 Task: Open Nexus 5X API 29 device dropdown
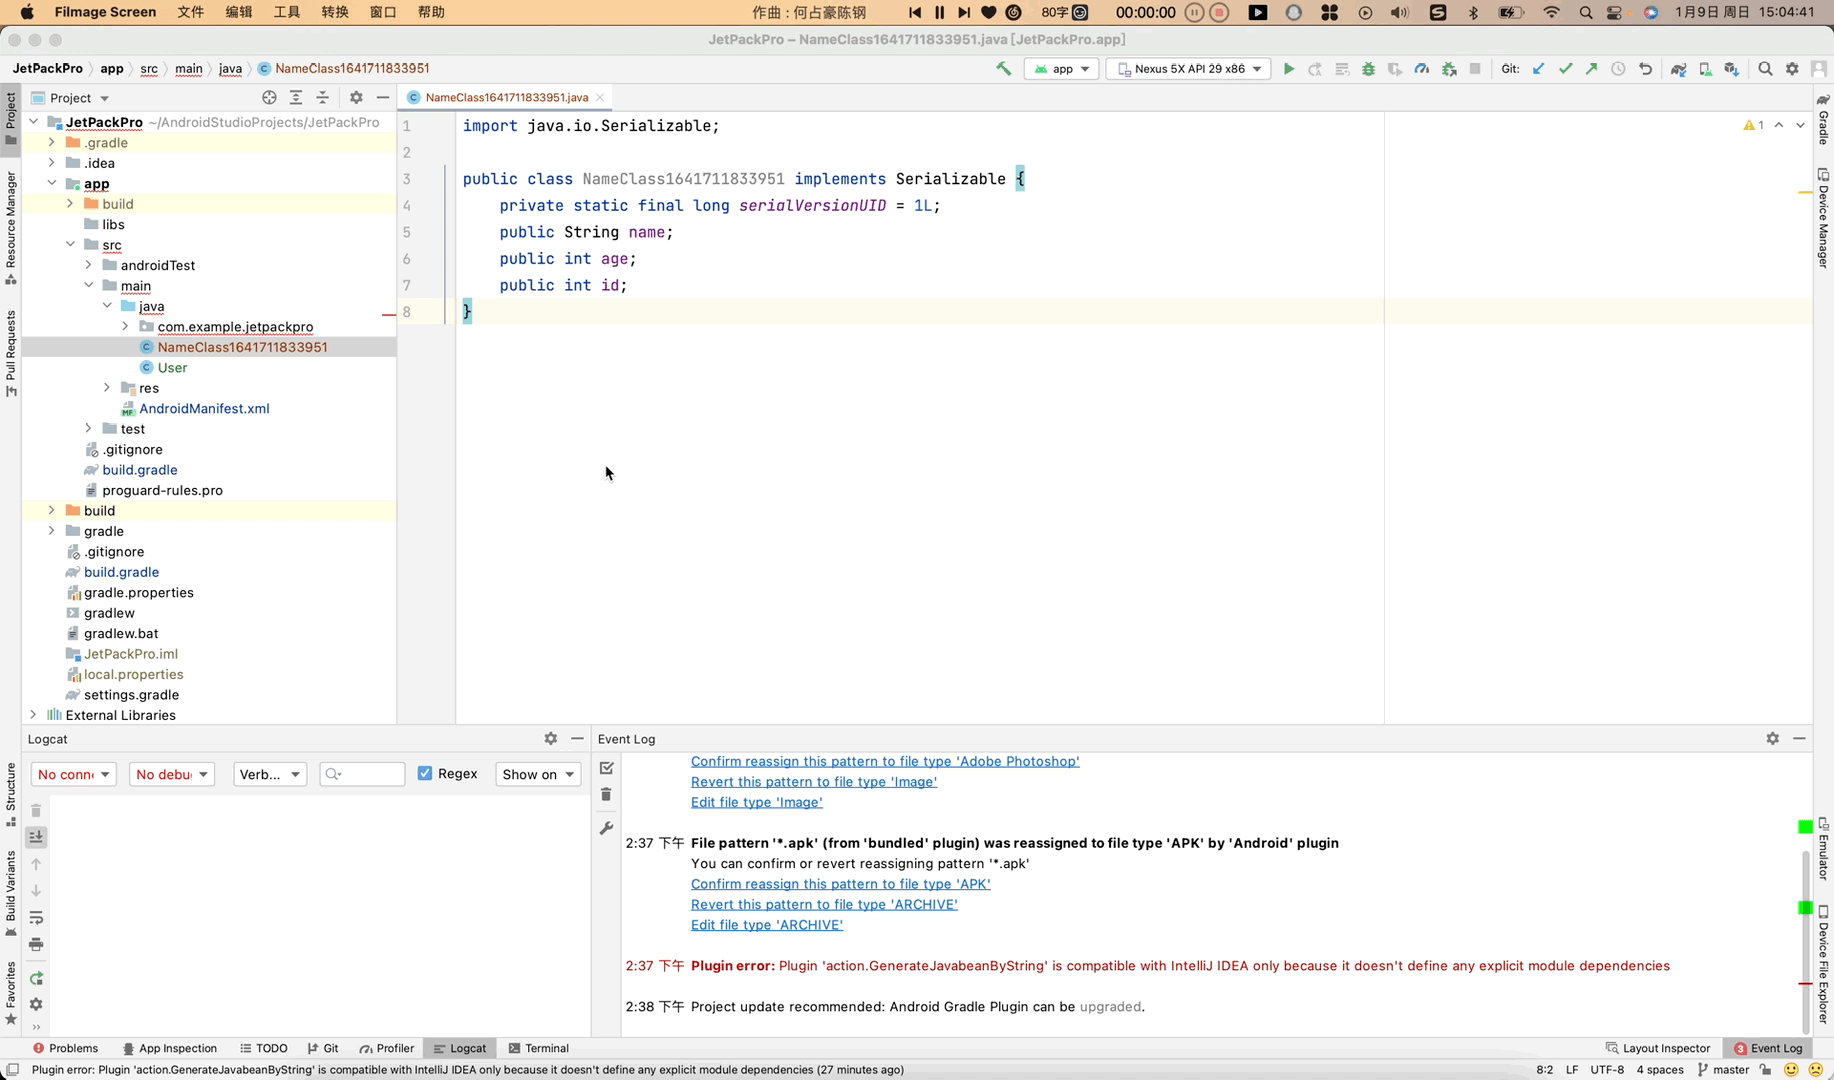point(1188,69)
